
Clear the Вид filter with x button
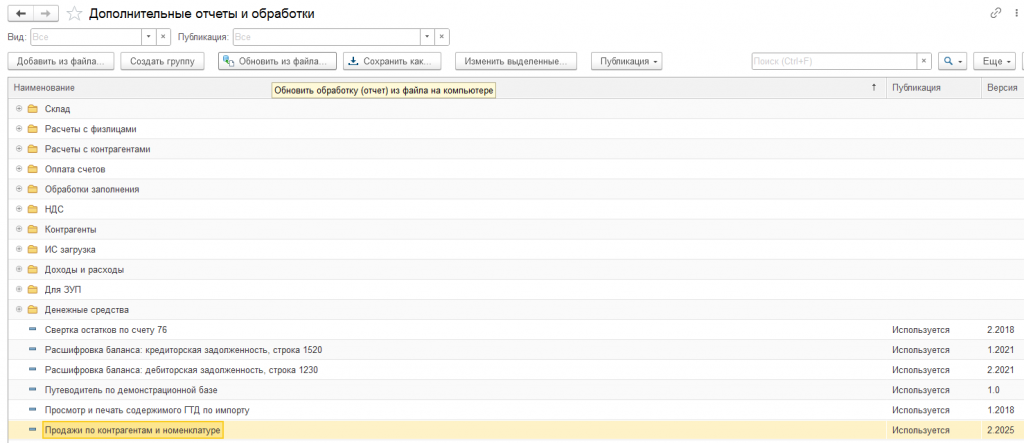click(x=164, y=37)
